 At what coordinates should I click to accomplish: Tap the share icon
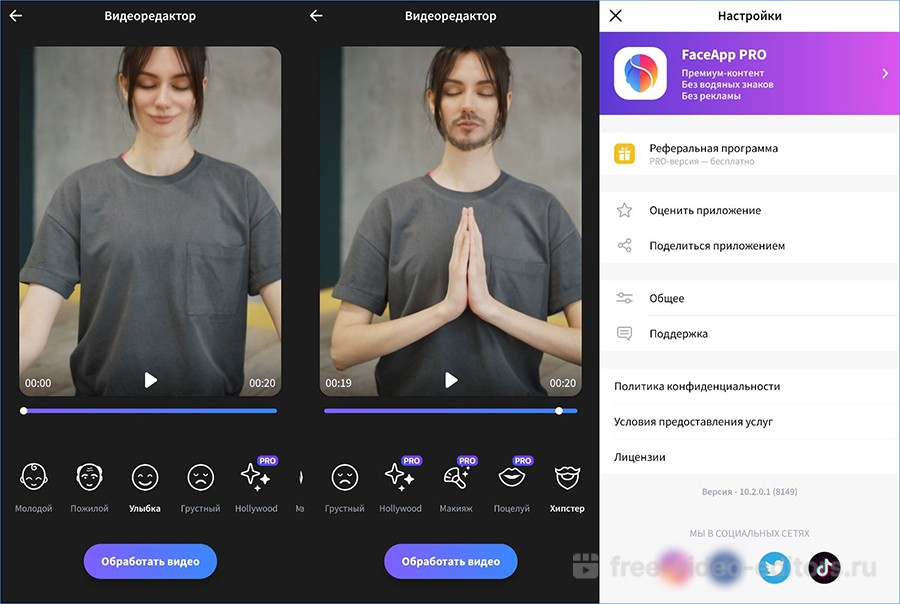coord(624,246)
